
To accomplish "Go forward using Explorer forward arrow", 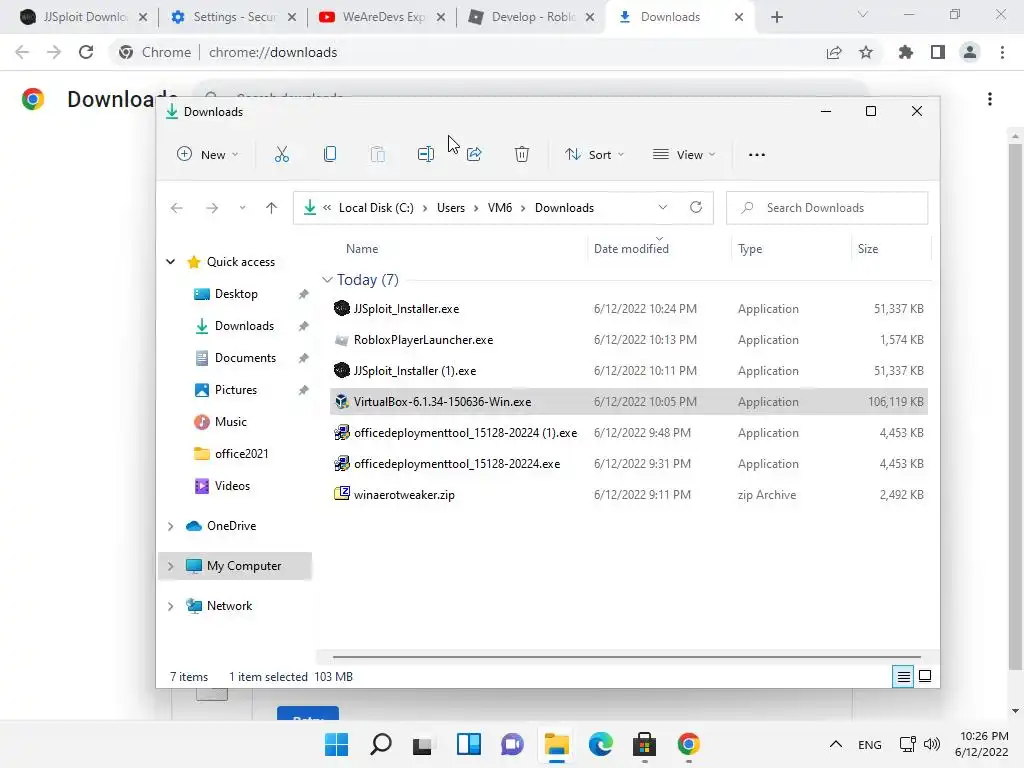I will [x=212, y=208].
